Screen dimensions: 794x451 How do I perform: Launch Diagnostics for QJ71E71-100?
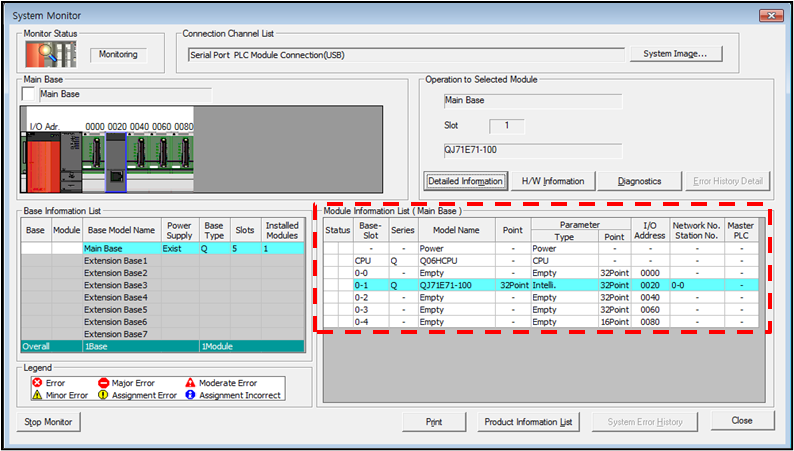point(639,181)
